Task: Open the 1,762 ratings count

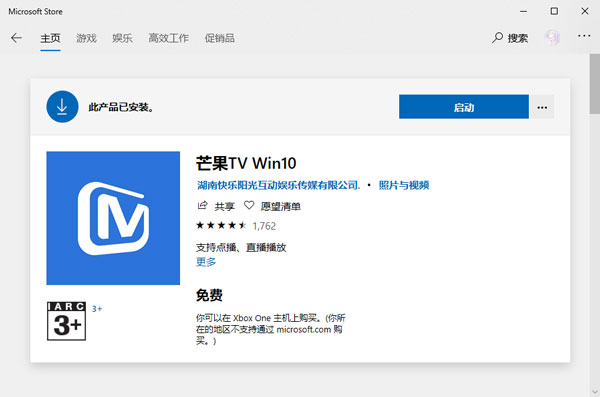Action: pos(264,226)
